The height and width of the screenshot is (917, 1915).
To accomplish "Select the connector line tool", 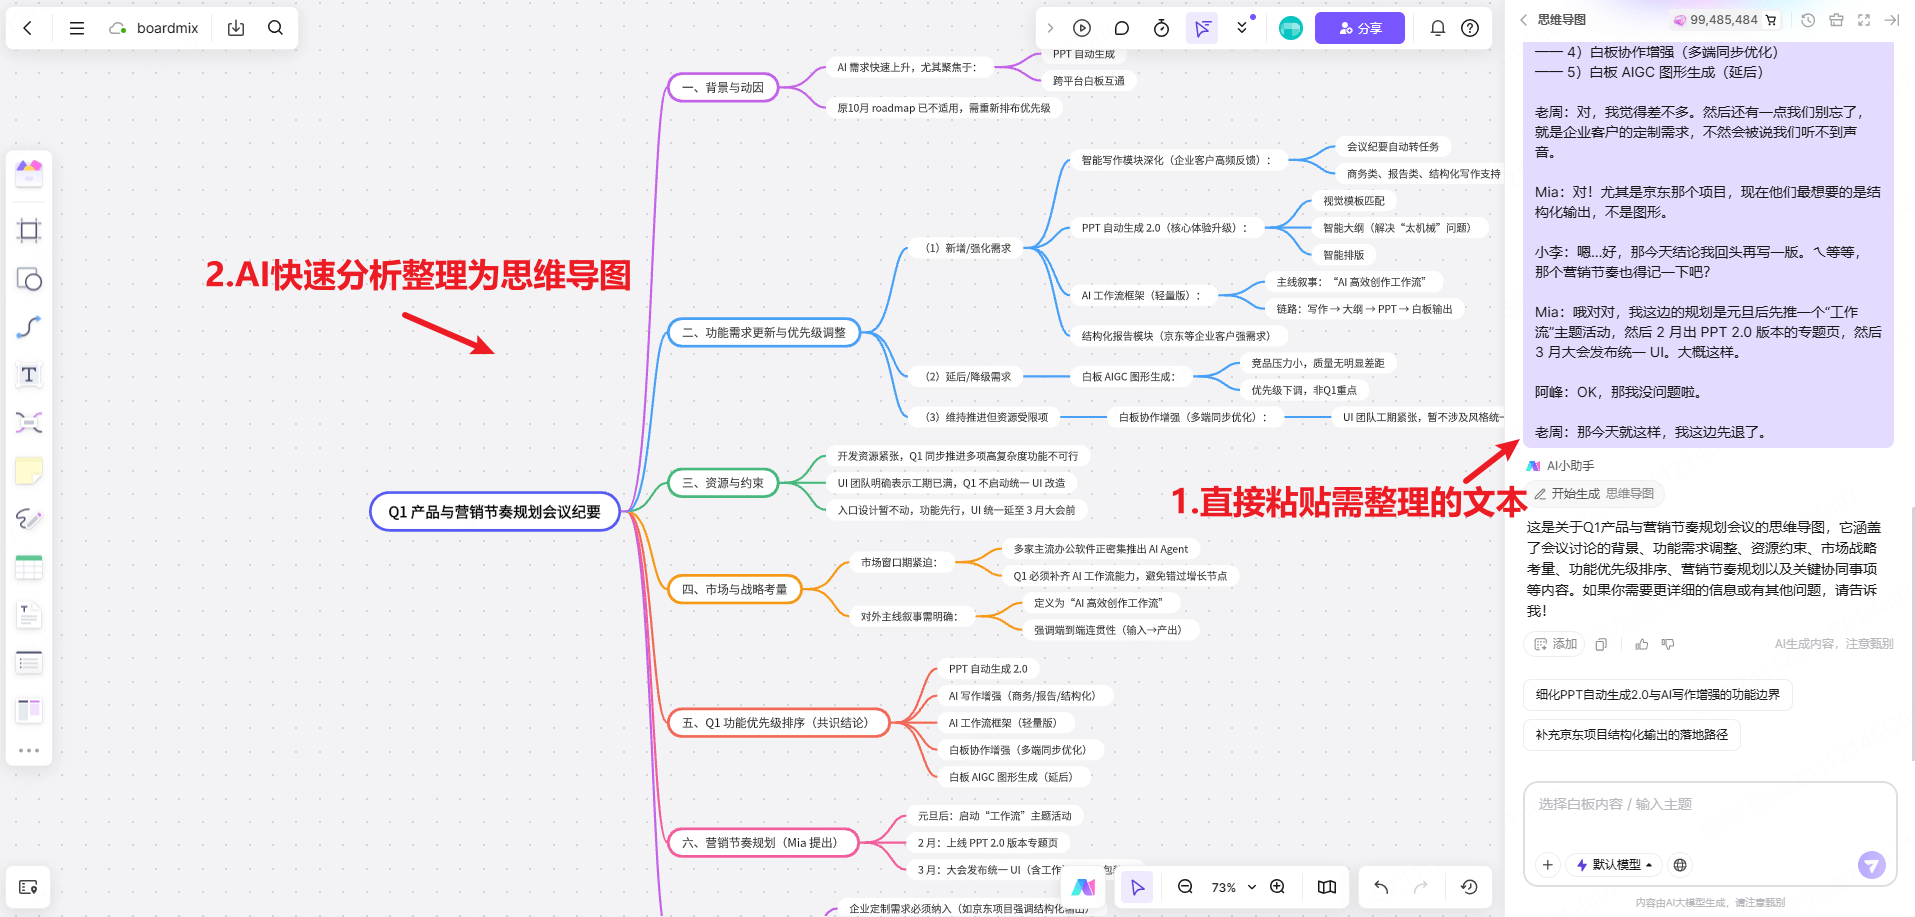I will pos(29,327).
